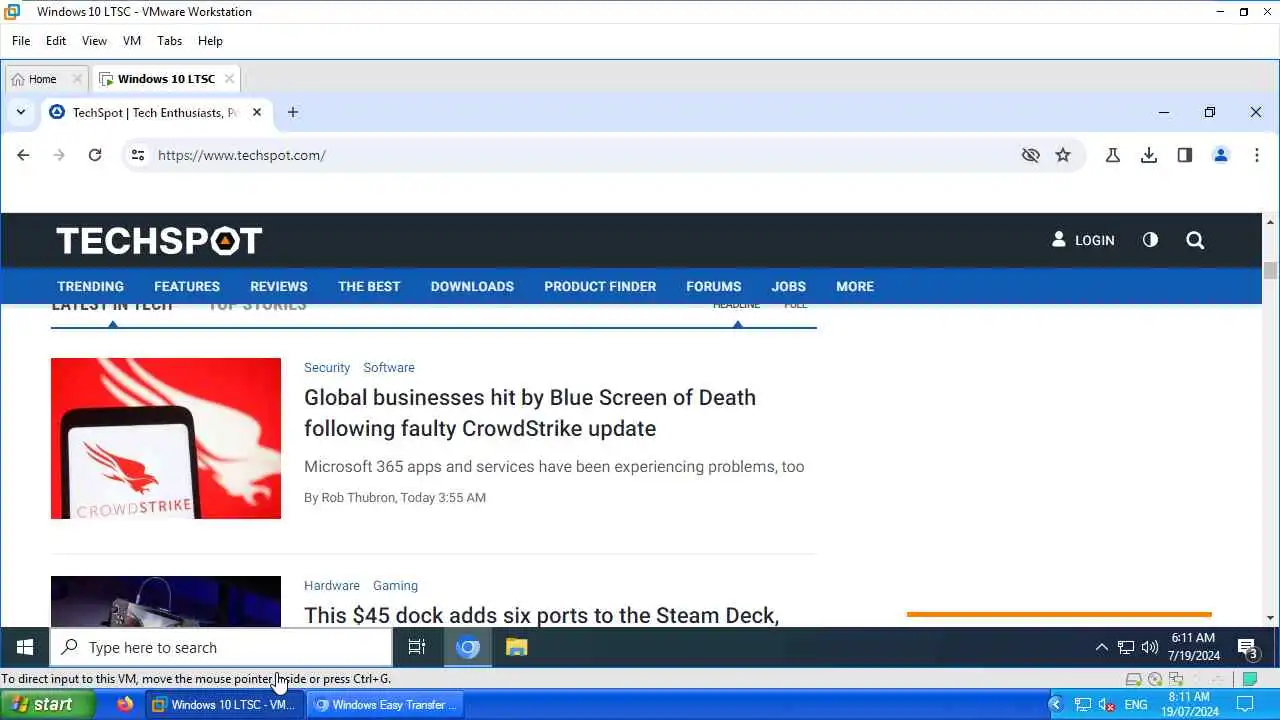Open Task View on Windows 10 taskbar
This screenshot has height=720, width=1280.
[x=417, y=647]
